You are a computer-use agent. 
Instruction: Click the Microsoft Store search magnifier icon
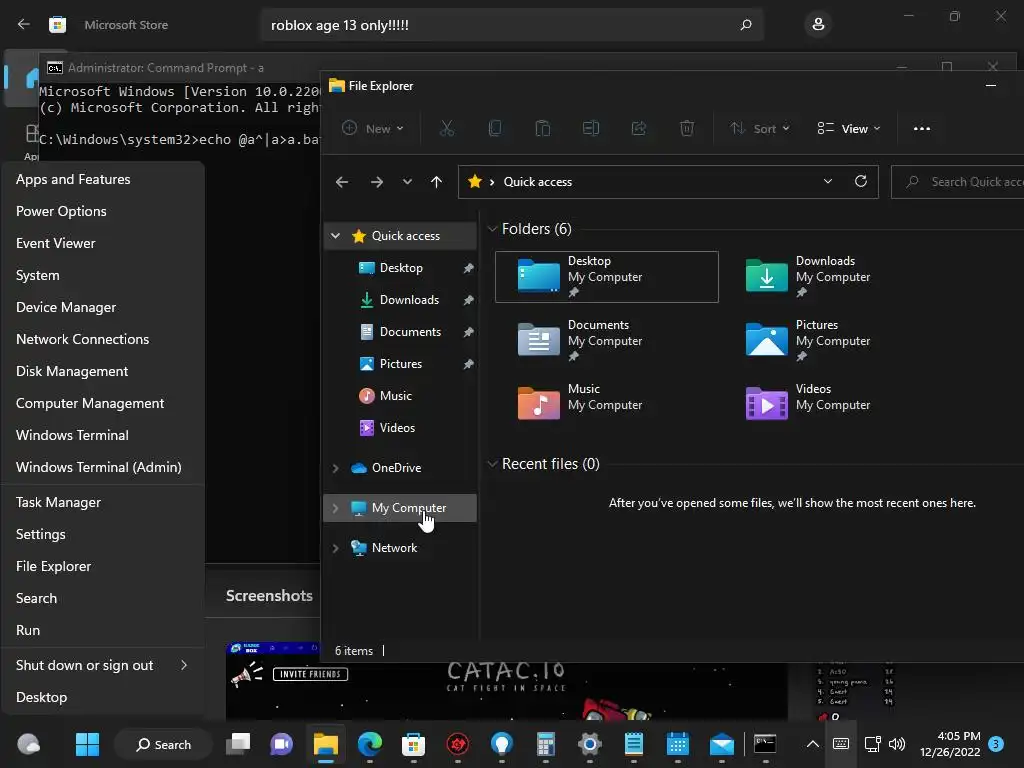point(745,25)
